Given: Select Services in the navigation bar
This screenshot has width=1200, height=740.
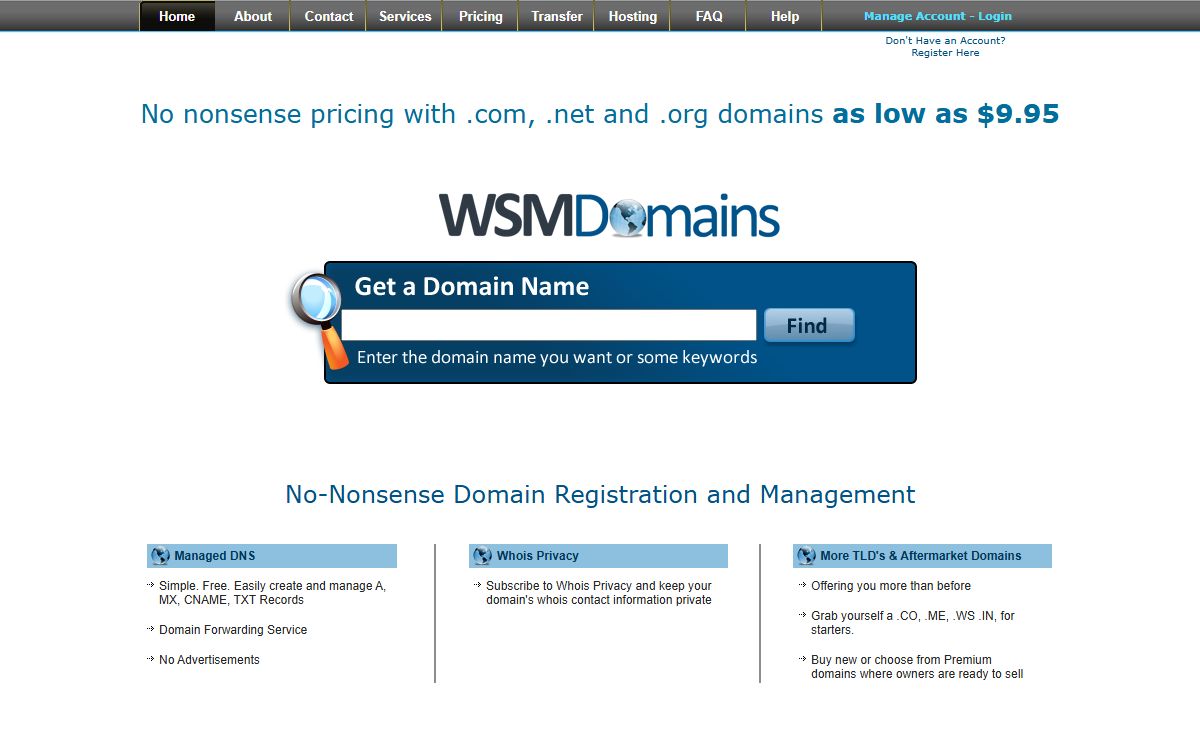Looking at the screenshot, I should click(x=405, y=16).
